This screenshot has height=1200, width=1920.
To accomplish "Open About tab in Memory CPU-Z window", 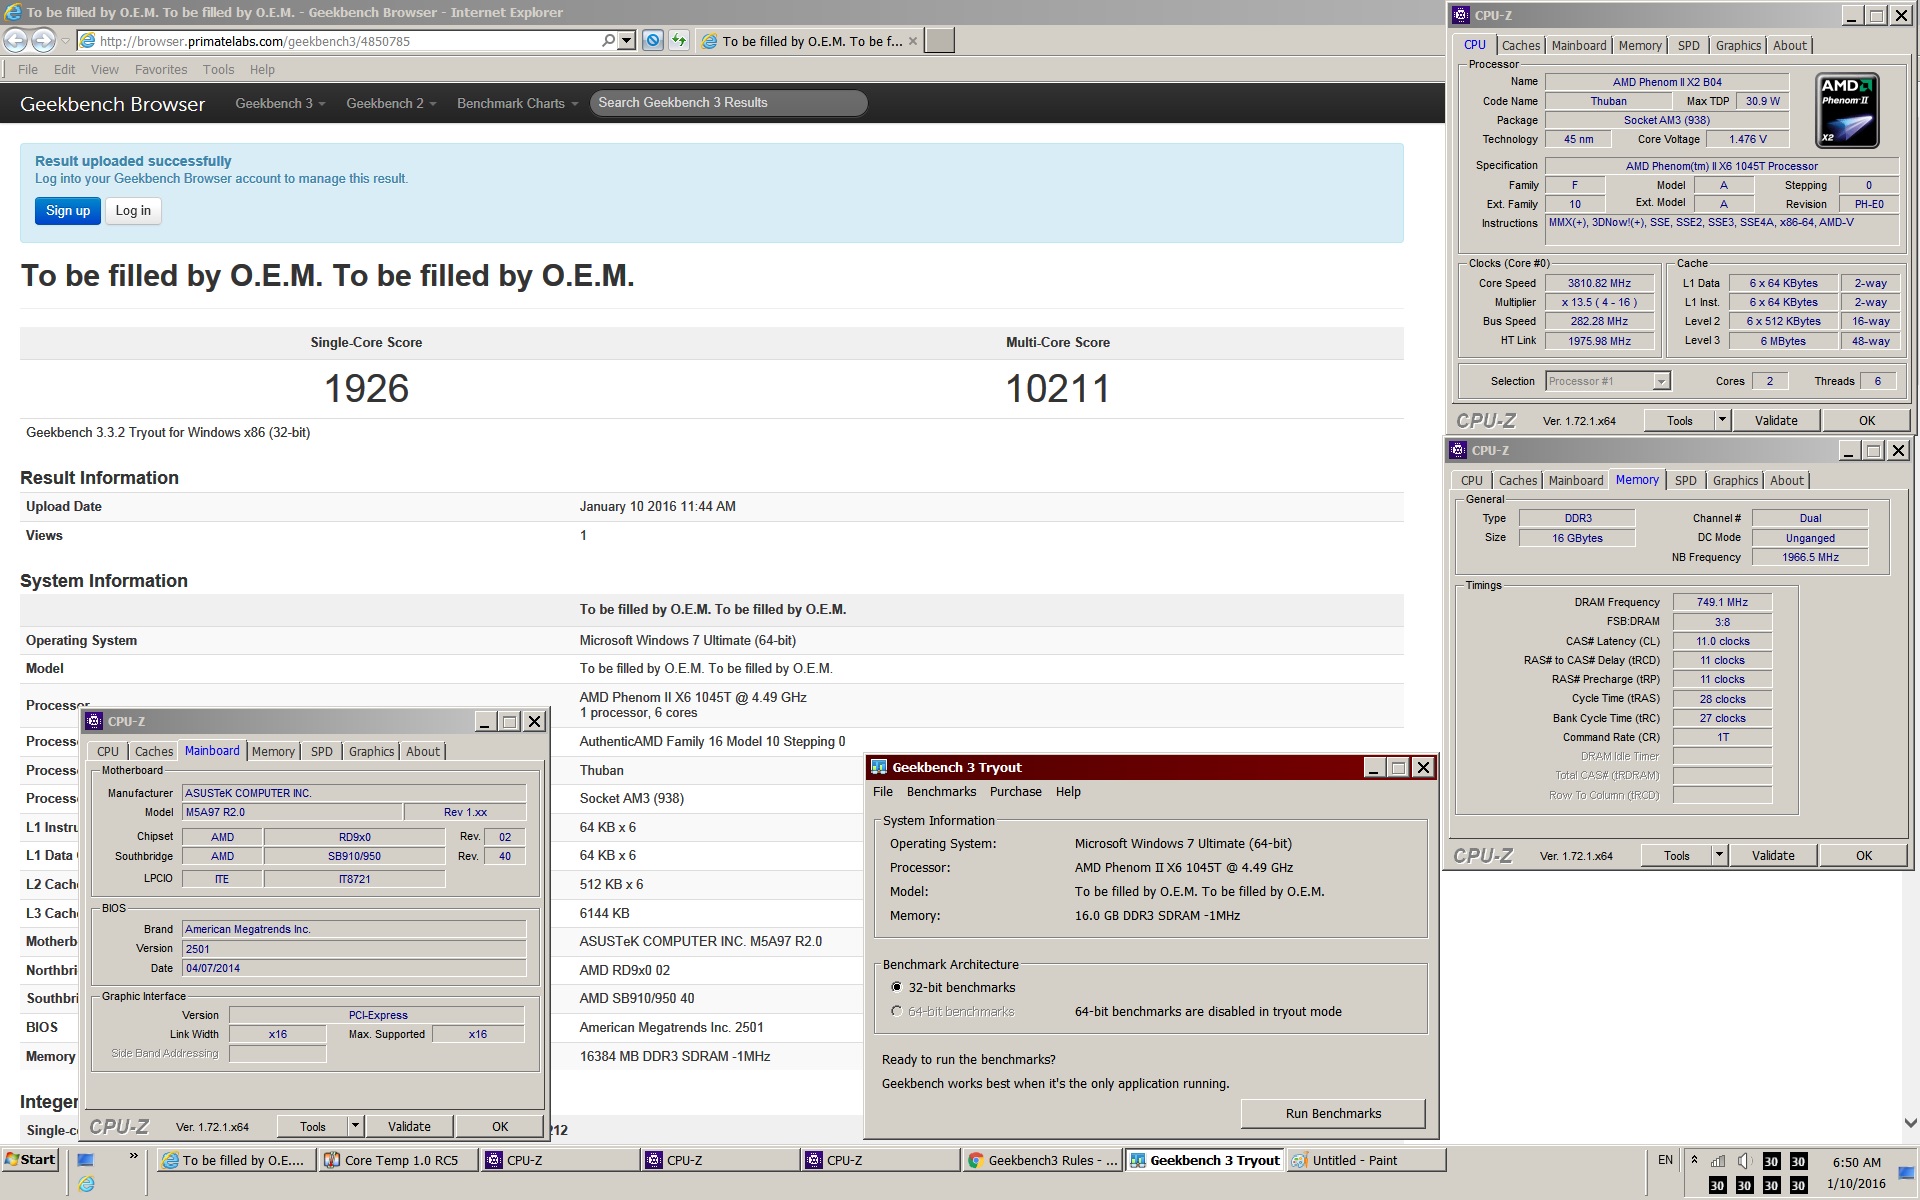I will (x=1787, y=480).
